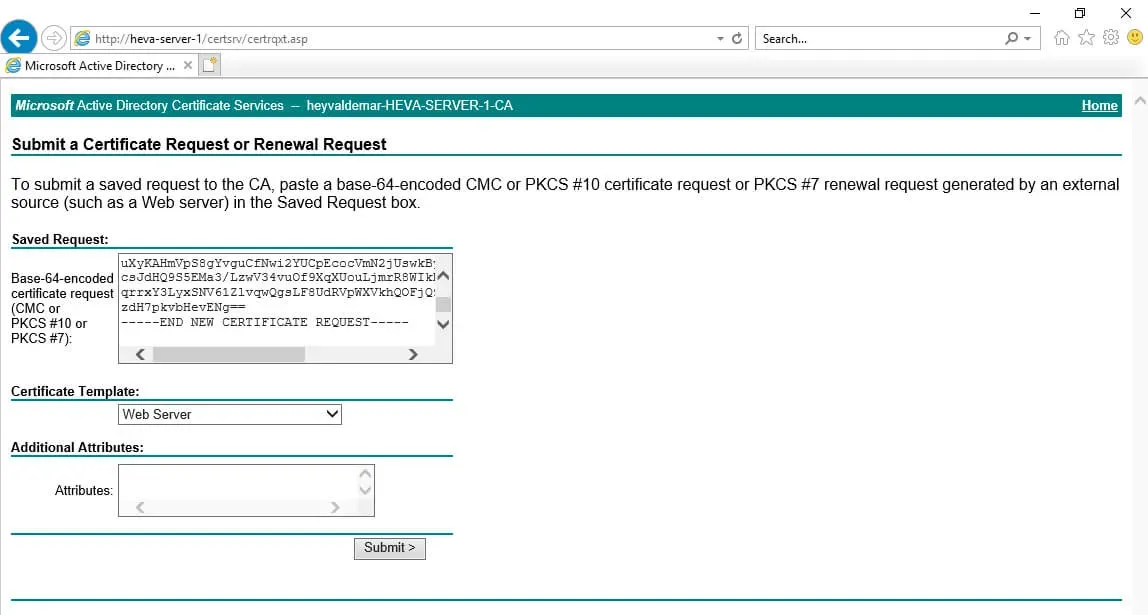Open the search provider dropdown arrow
The image size is (1148, 615).
tap(1028, 39)
